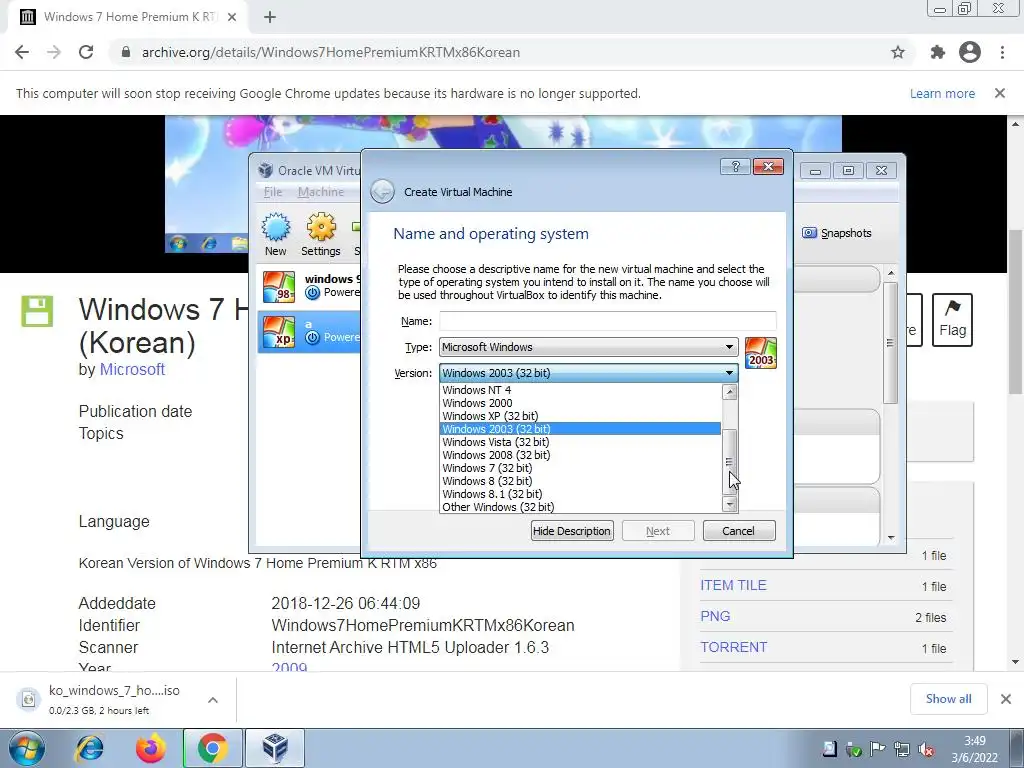Click the back arrow in Create Virtual Machine
Image resolution: width=1024 pixels, height=768 pixels.
click(x=382, y=192)
